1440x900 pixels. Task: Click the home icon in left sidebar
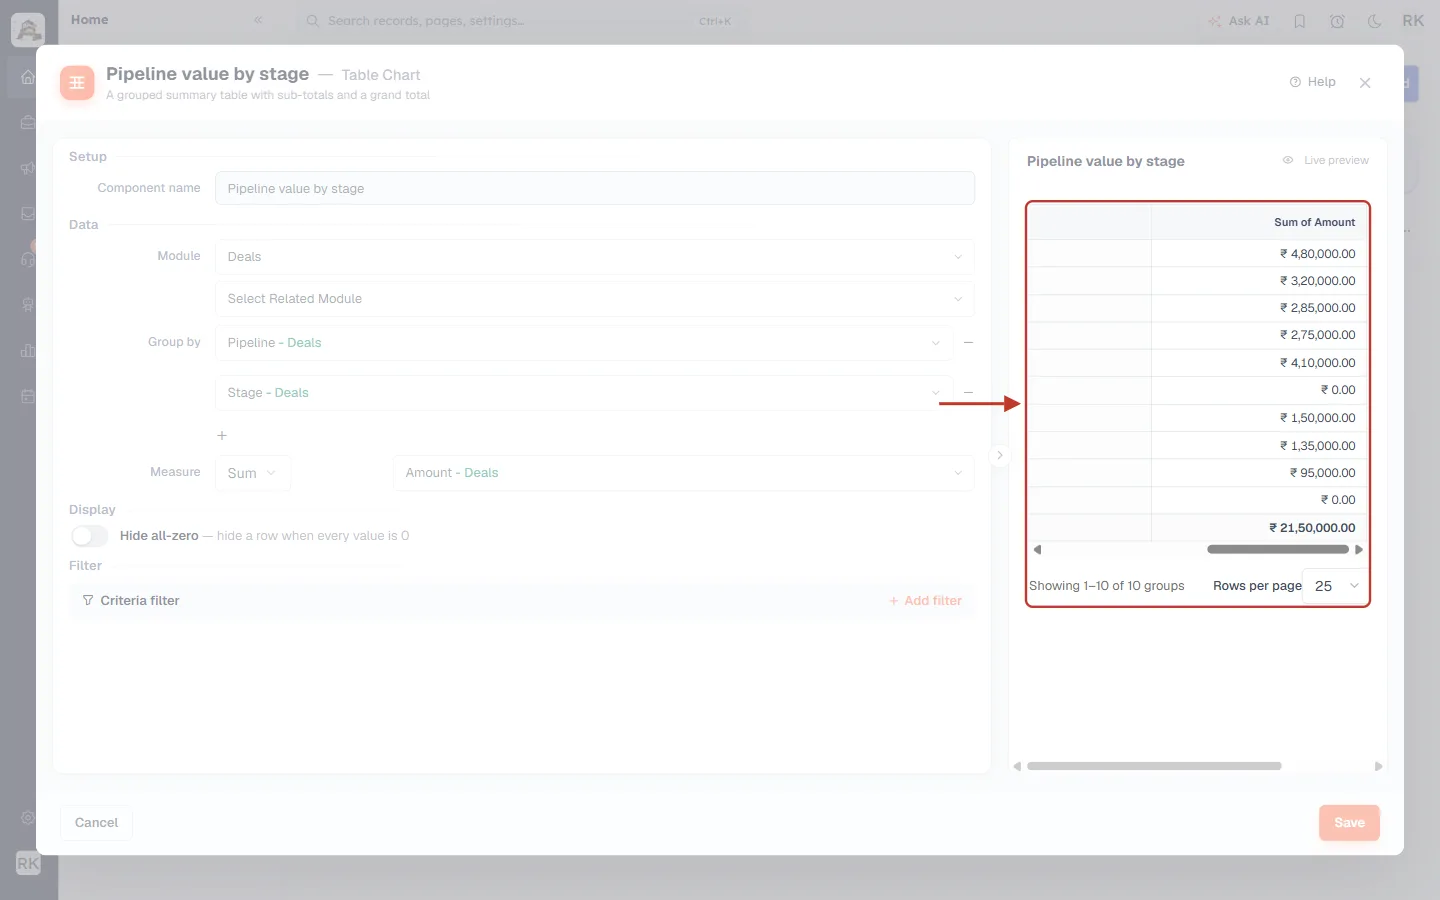(28, 77)
